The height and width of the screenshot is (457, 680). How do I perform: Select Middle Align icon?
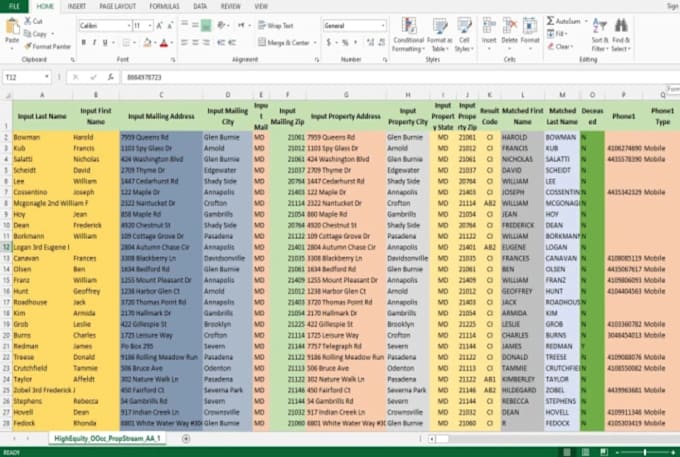coord(195,26)
